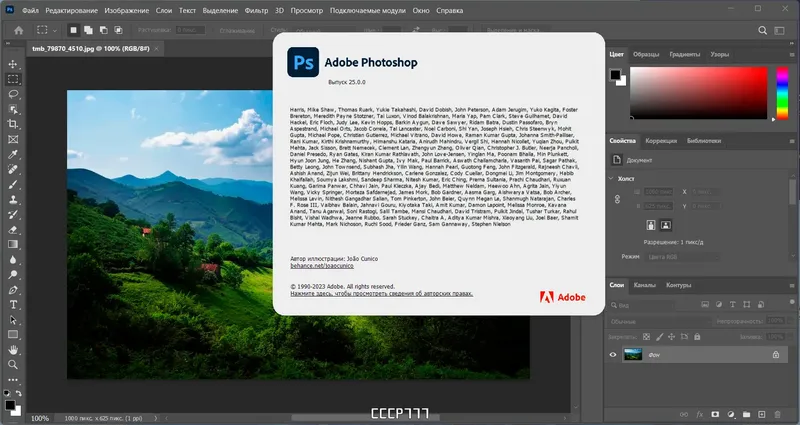Select the Blur tool

pos(13,260)
